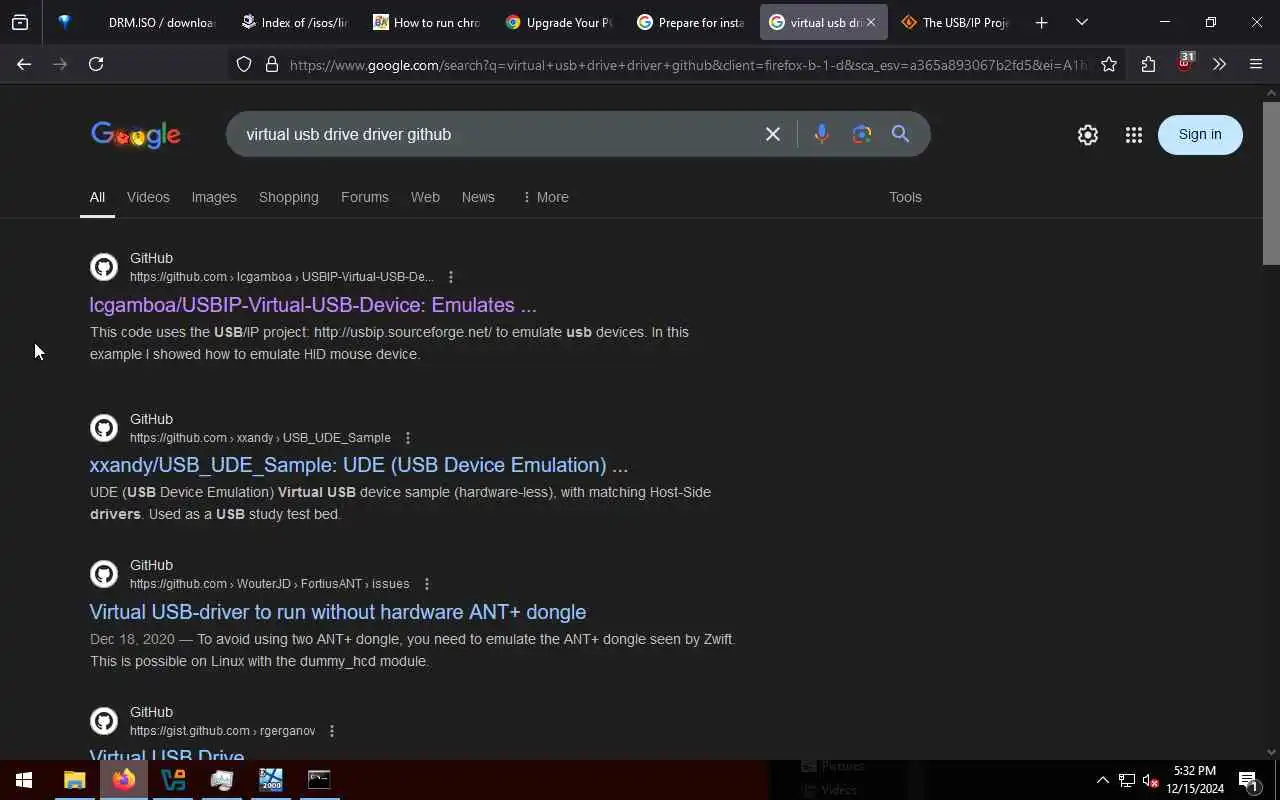Go back to the previous page

tap(24, 64)
